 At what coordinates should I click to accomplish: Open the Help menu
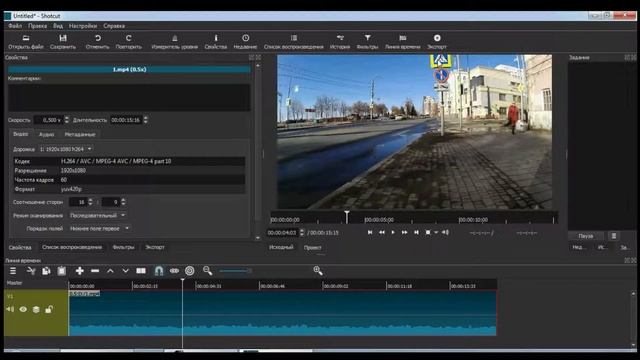pyautogui.click(x=114, y=26)
